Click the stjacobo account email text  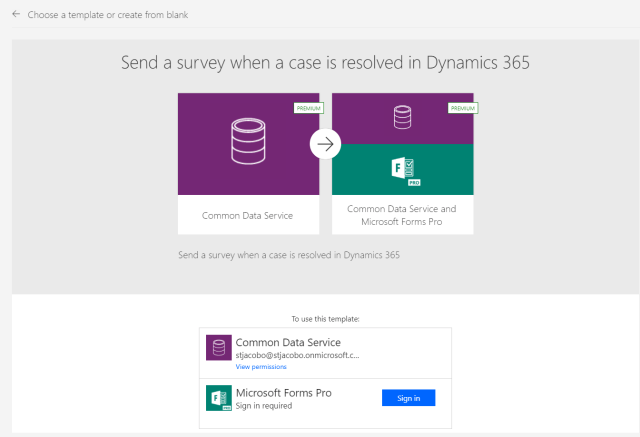click(x=290, y=355)
